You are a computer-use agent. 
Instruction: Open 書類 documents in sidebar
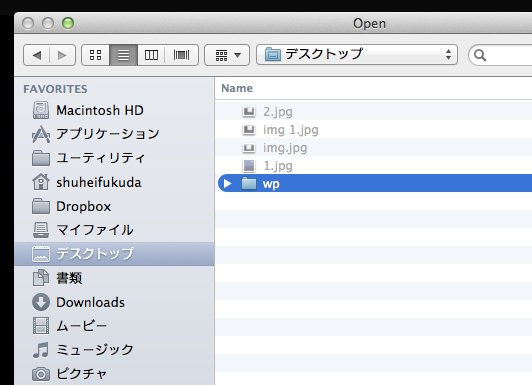coord(114,278)
